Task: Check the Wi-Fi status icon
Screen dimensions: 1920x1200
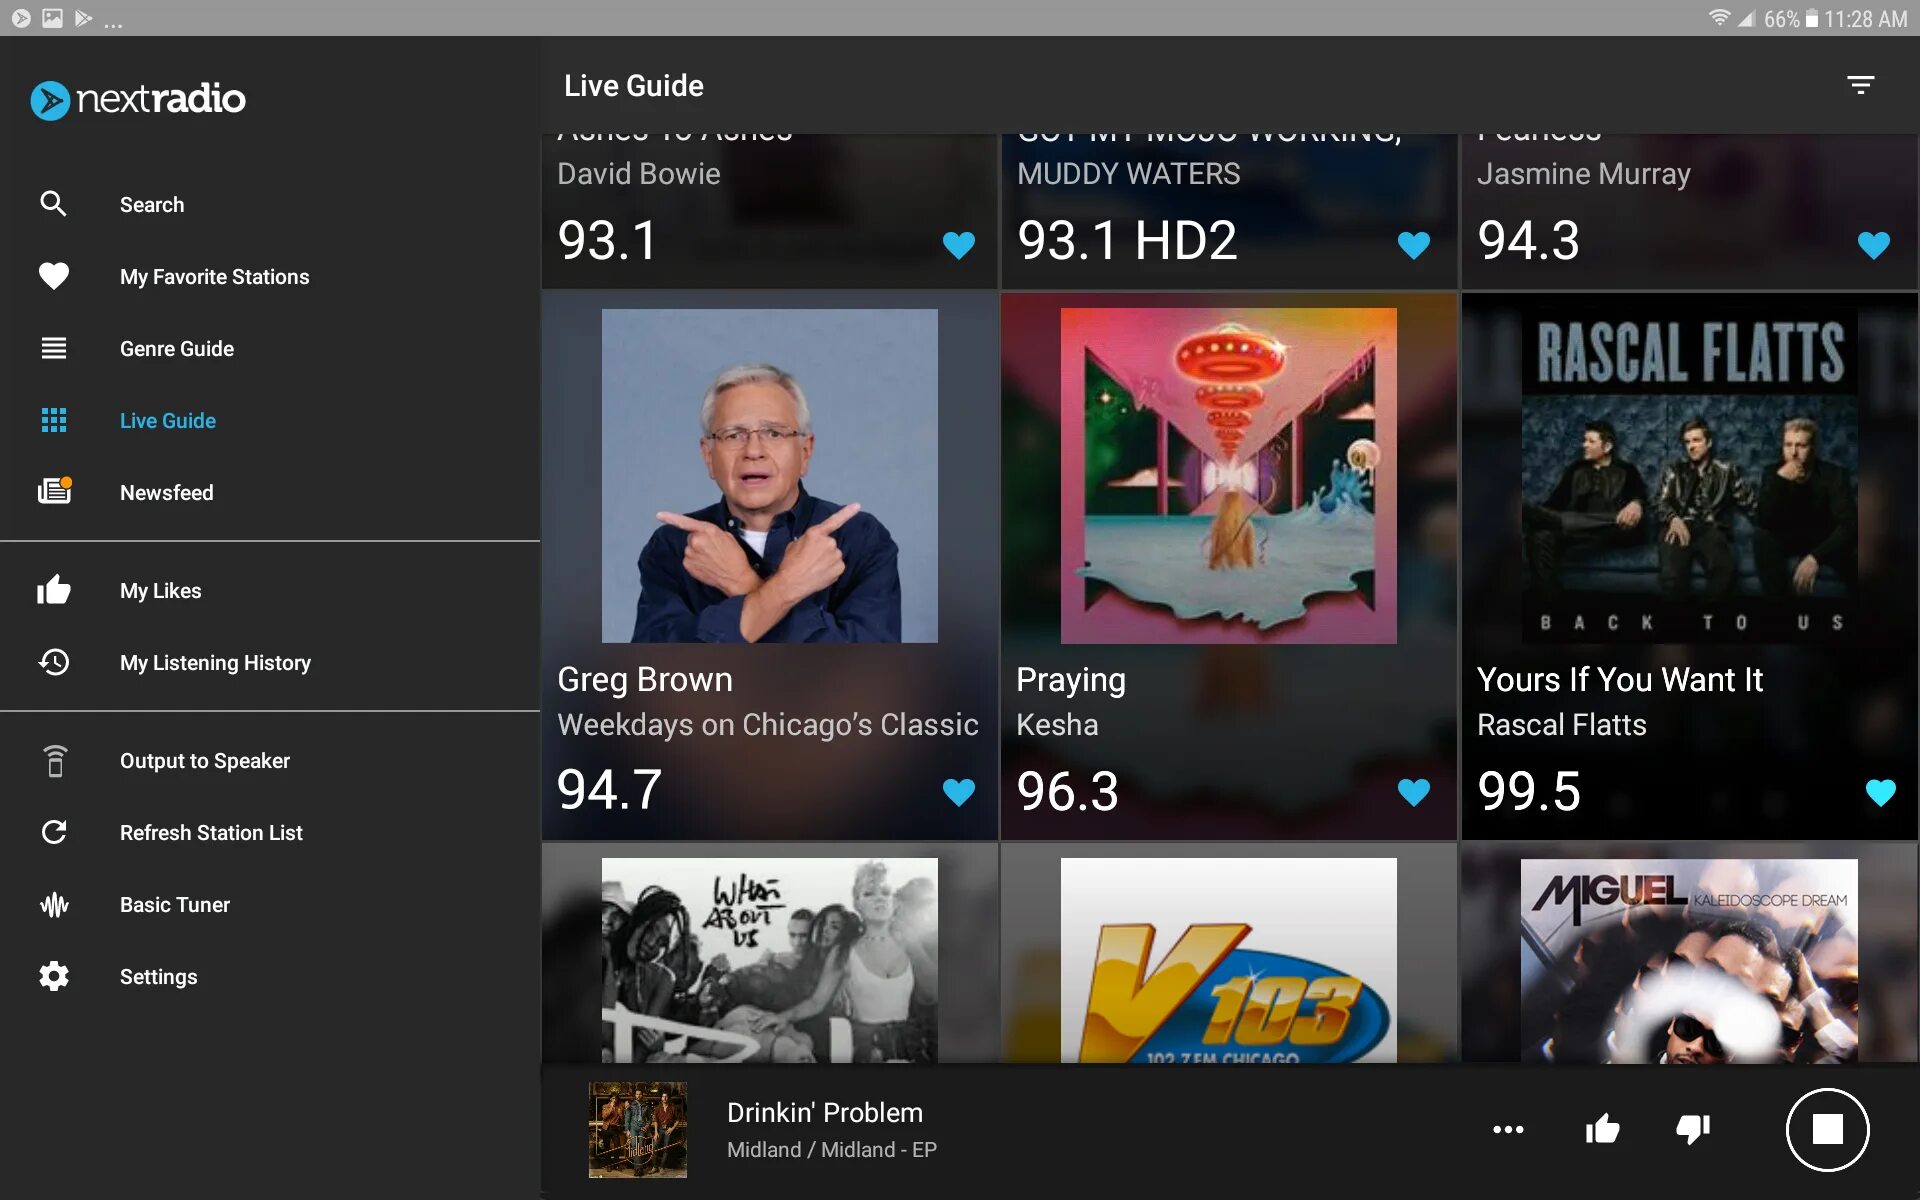Action: click(1719, 18)
